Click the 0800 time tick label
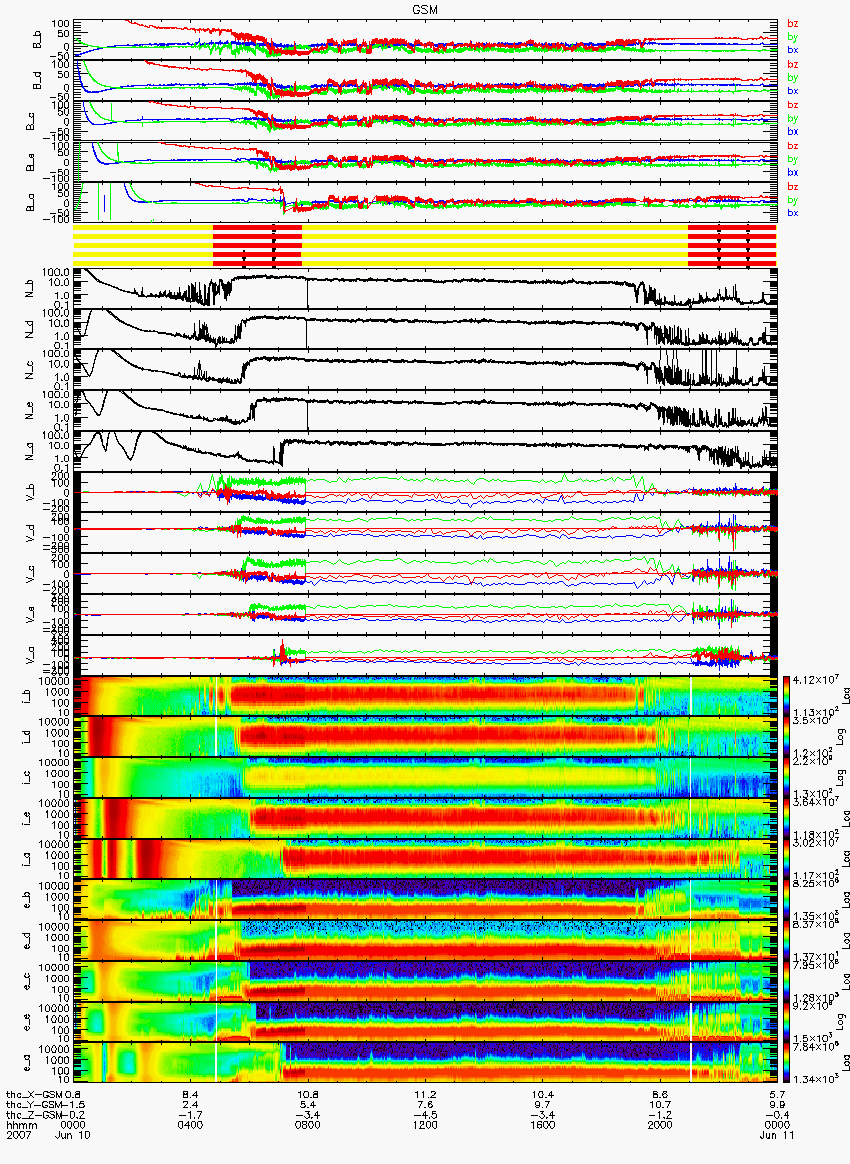Viewport: 850px width, 1164px height. pos(307,1125)
